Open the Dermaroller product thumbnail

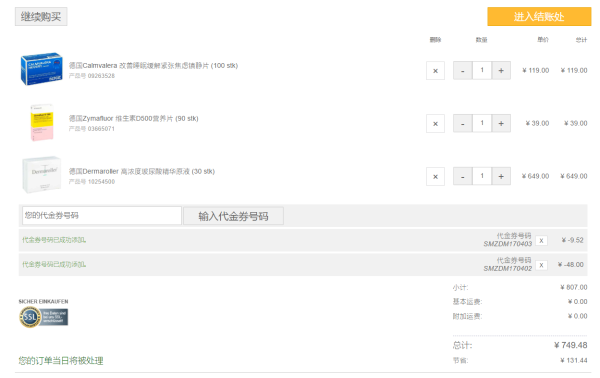41,174
